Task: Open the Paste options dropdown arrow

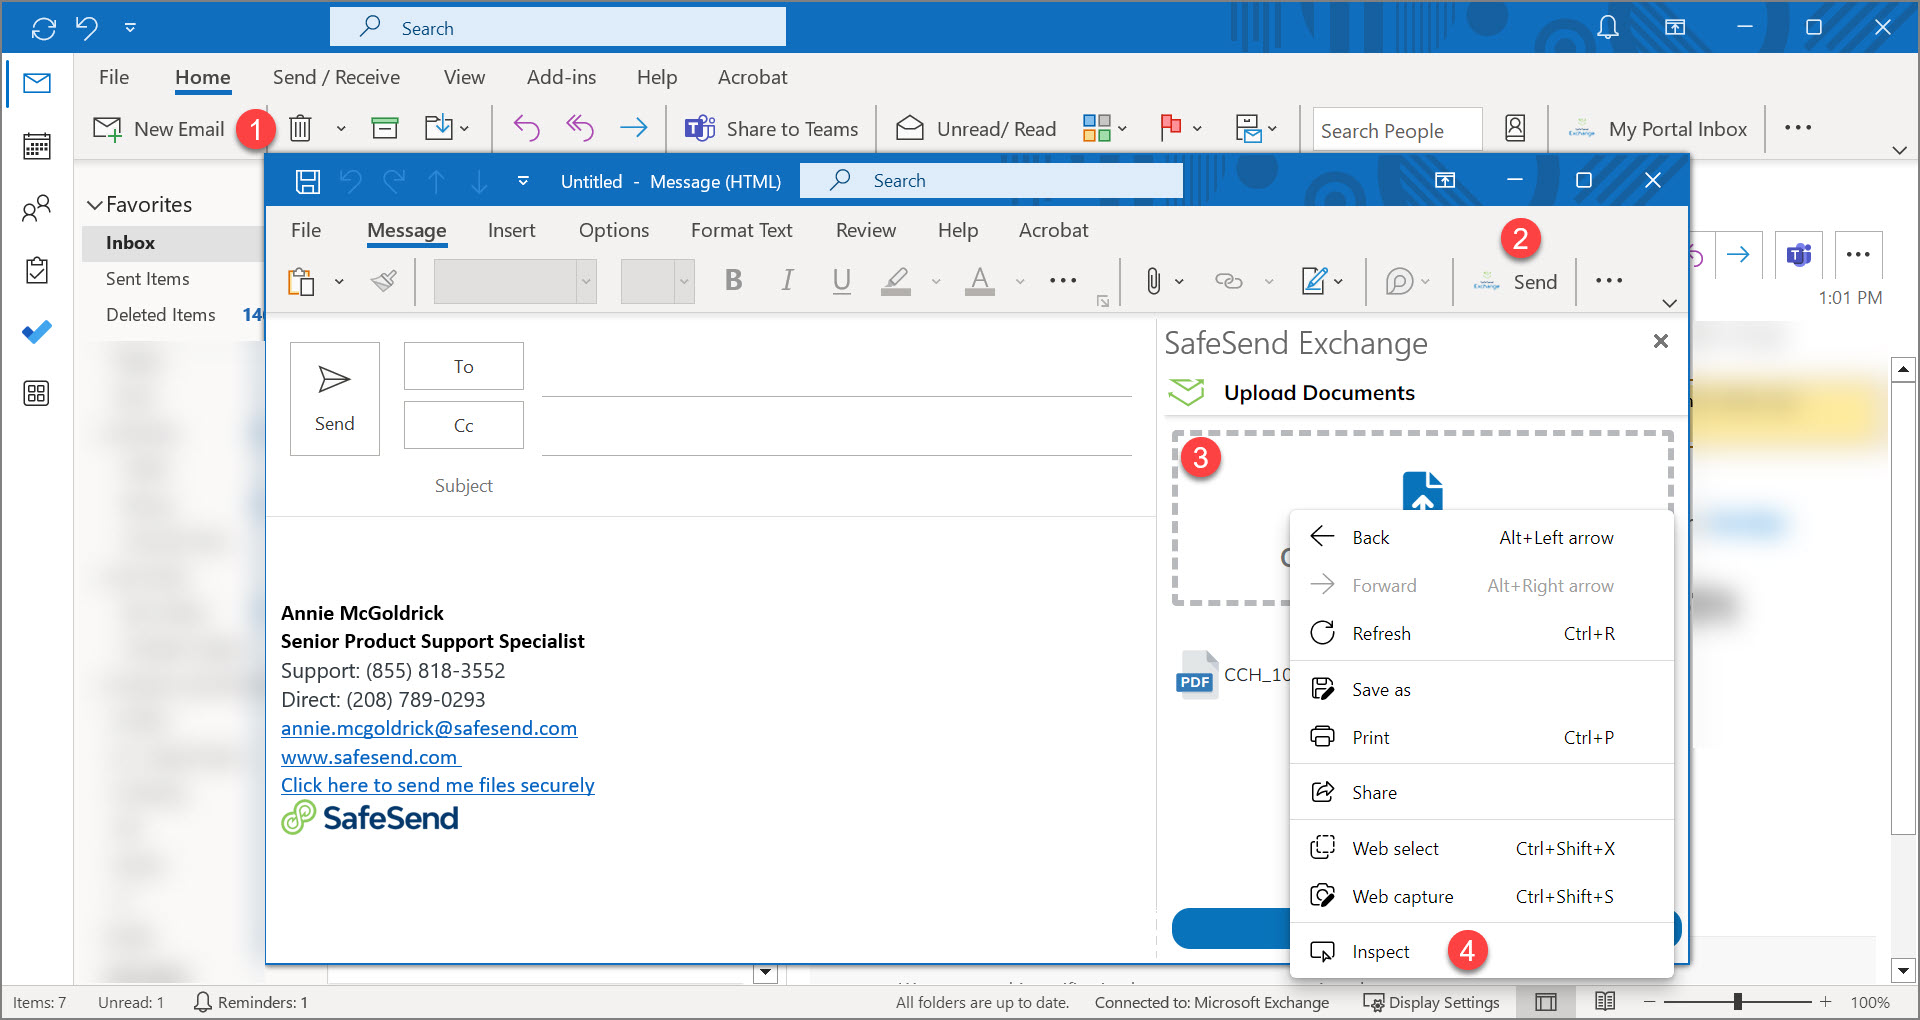Action: pyautogui.click(x=339, y=282)
